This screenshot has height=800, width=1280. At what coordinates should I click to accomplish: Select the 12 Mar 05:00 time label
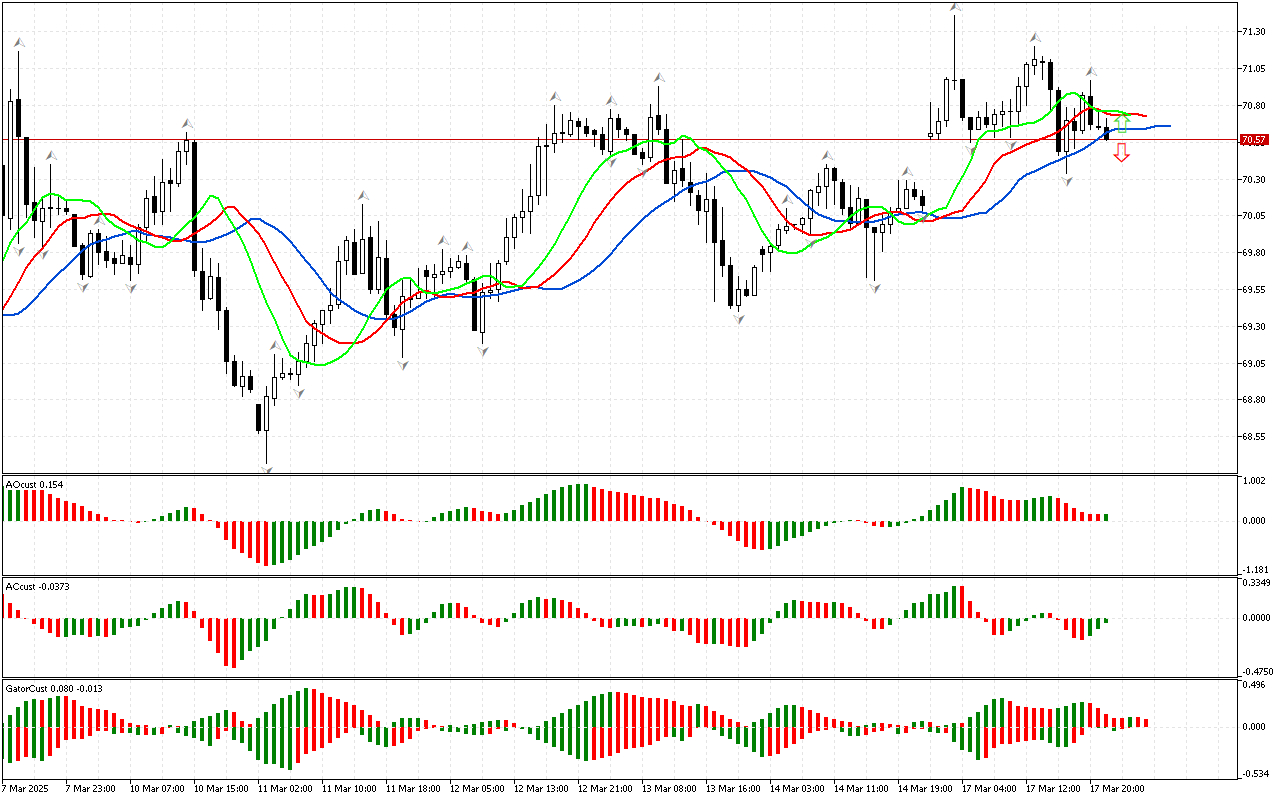(475, 789)
